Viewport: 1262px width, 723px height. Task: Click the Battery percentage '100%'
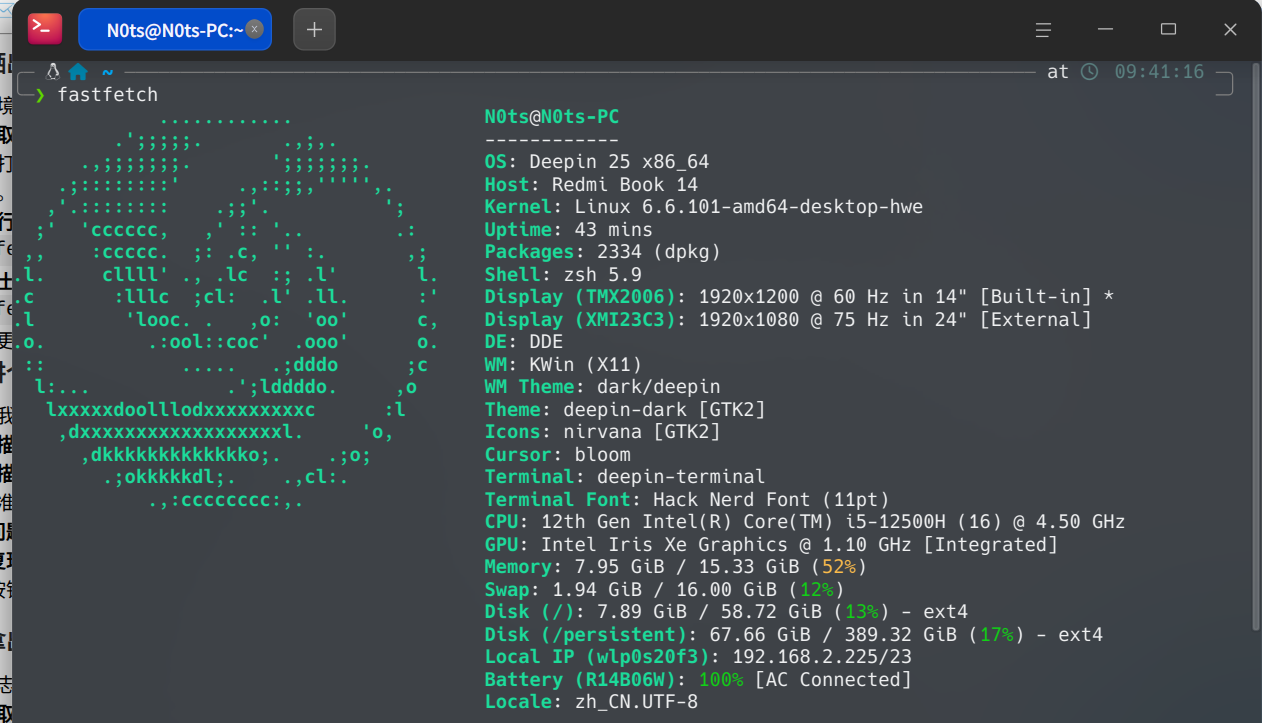click(720, 679)
